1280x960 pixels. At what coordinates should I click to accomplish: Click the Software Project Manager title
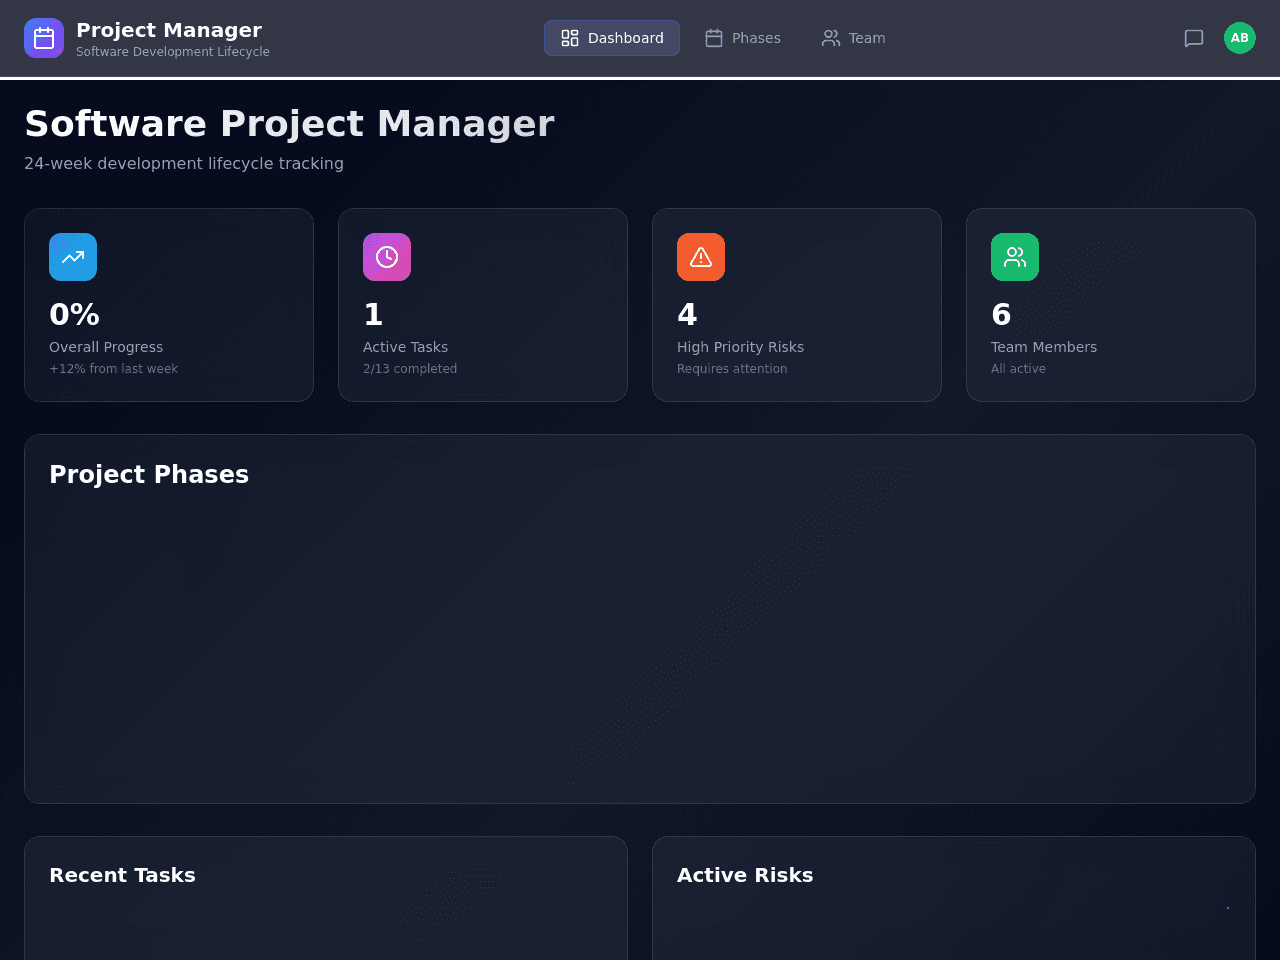[289, 124]
